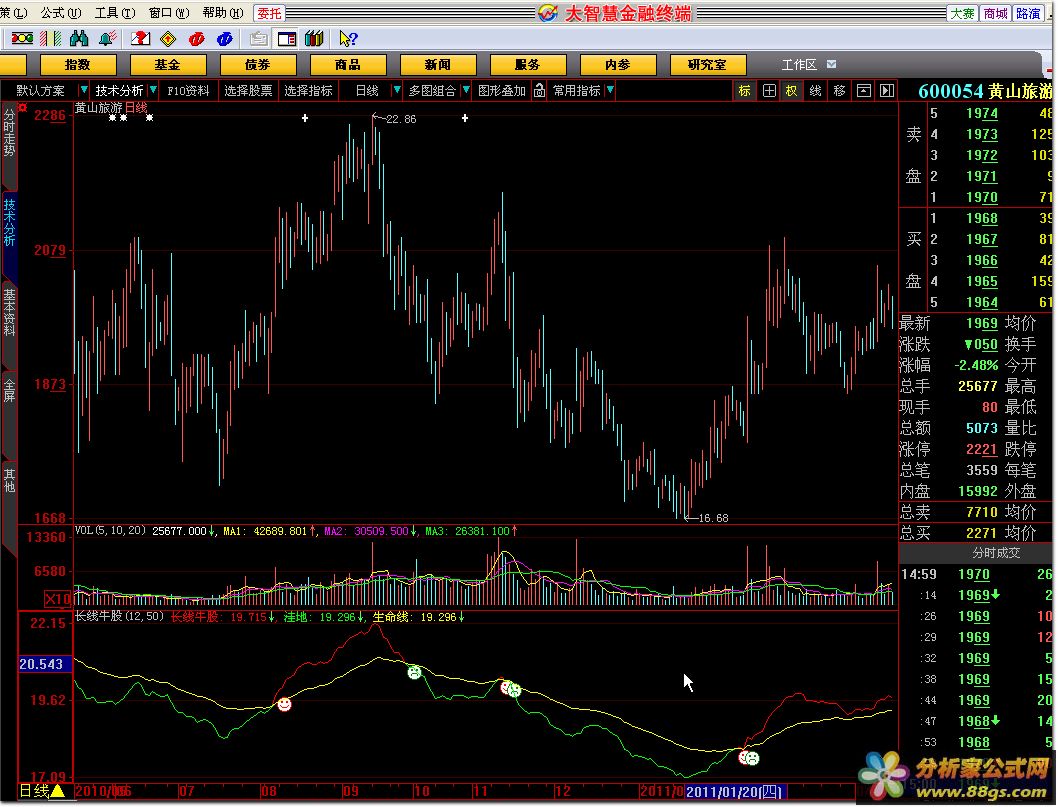
Task: Click the 内参 yellow button
Action: click(617, 65)
